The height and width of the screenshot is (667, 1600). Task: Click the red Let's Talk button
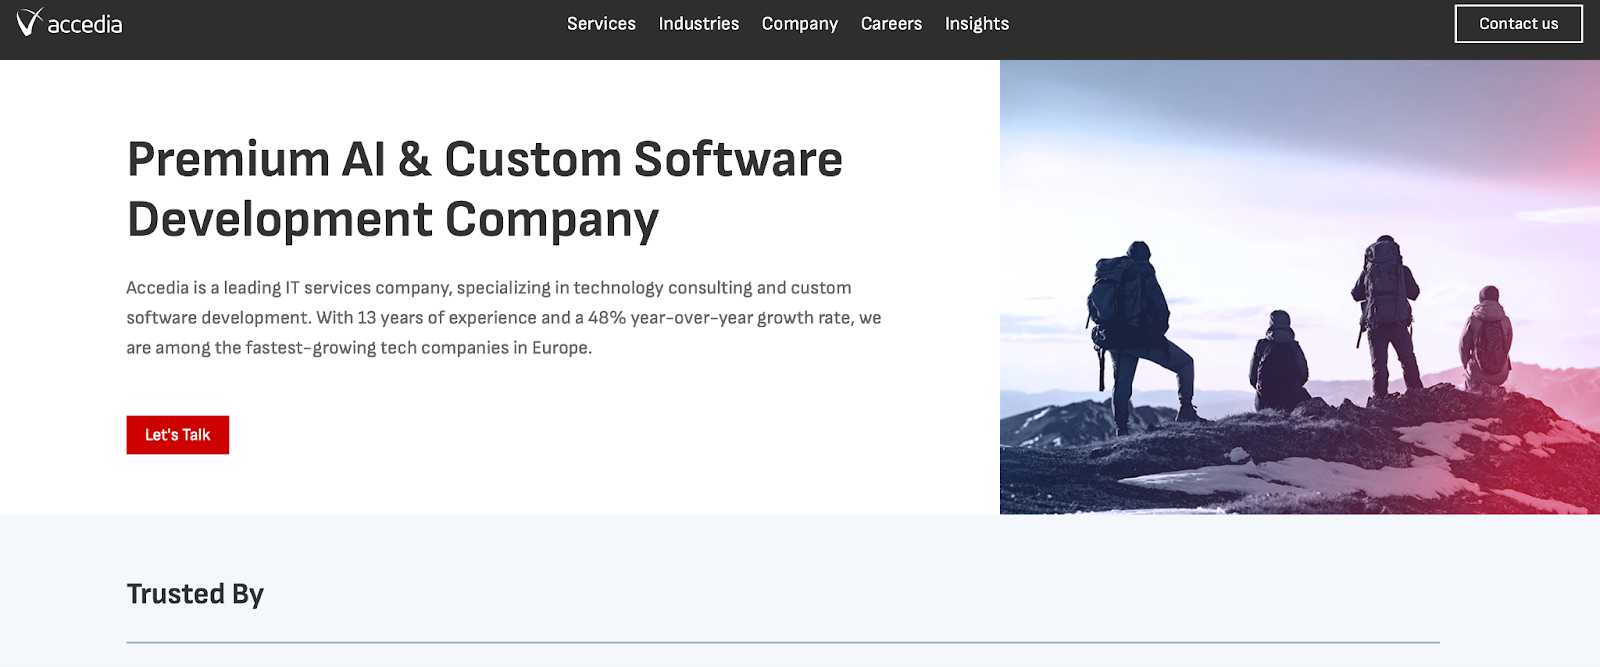(177, 435)
